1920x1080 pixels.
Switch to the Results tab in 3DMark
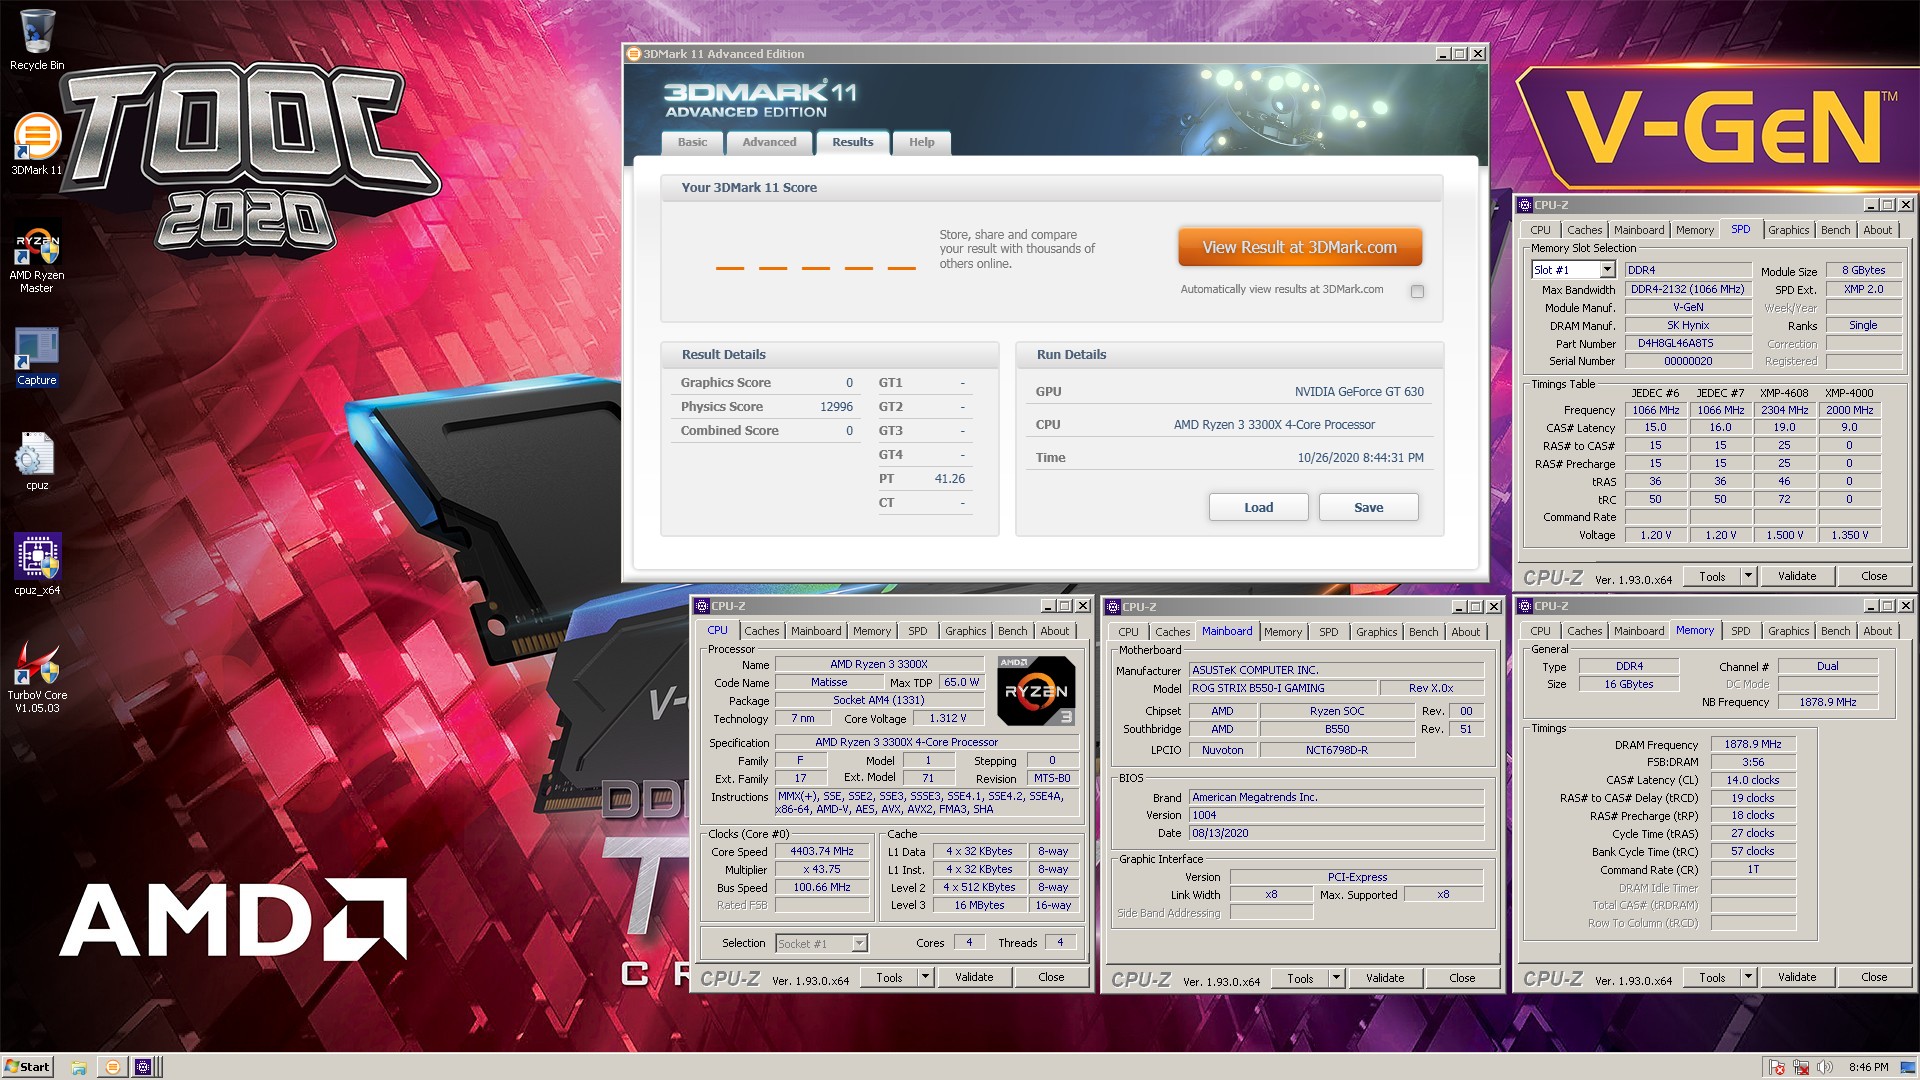[852, 142]
